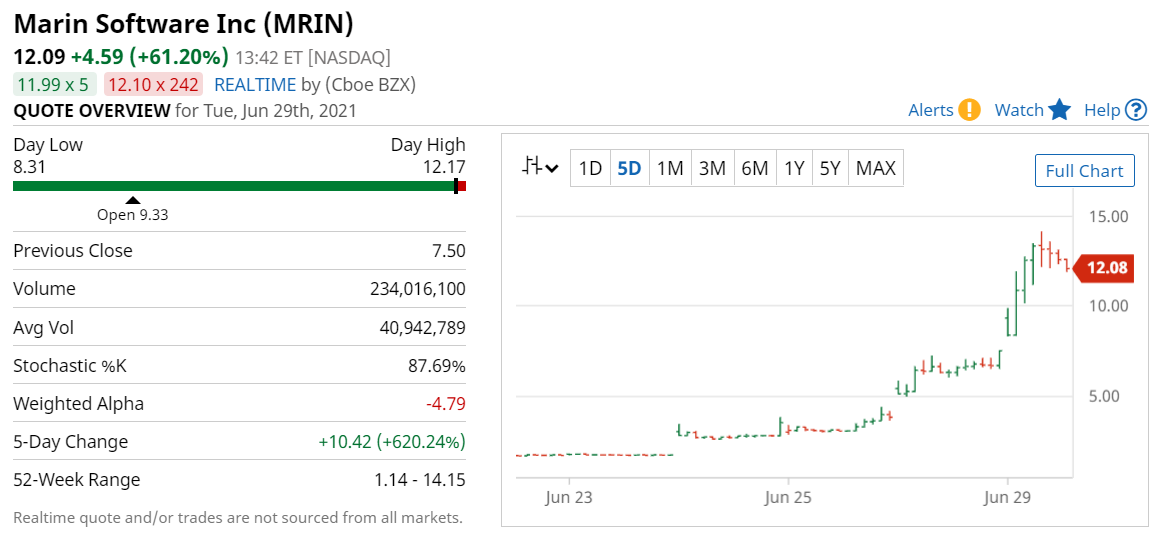The image size is (1159, 534).
Task: Click the Weighted Alpha value -4.79
Action: (x=446, y=404)
